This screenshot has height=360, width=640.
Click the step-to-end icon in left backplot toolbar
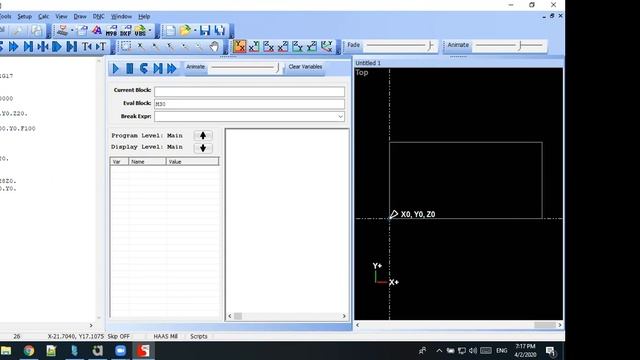pos(28,47)
